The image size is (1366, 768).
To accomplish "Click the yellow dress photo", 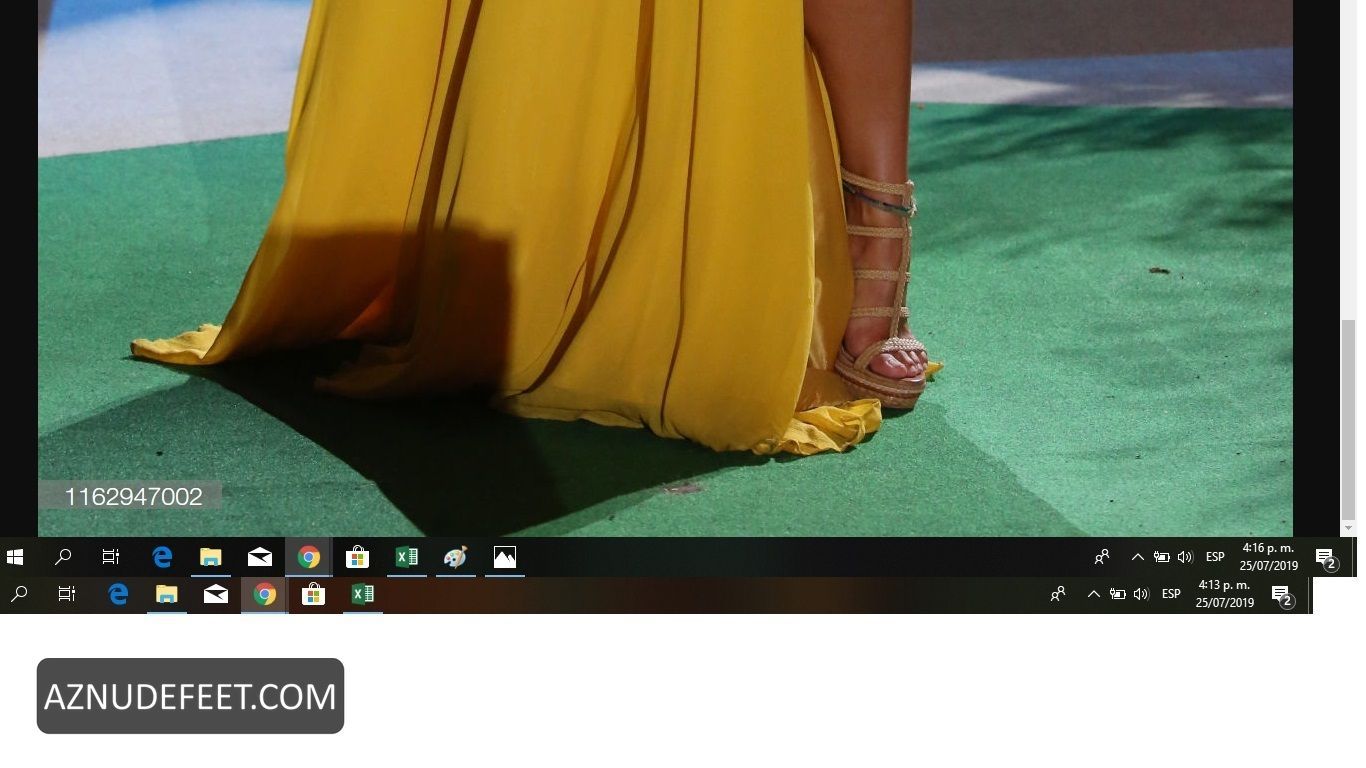I will pyautogui.click(x=665, y=268).
